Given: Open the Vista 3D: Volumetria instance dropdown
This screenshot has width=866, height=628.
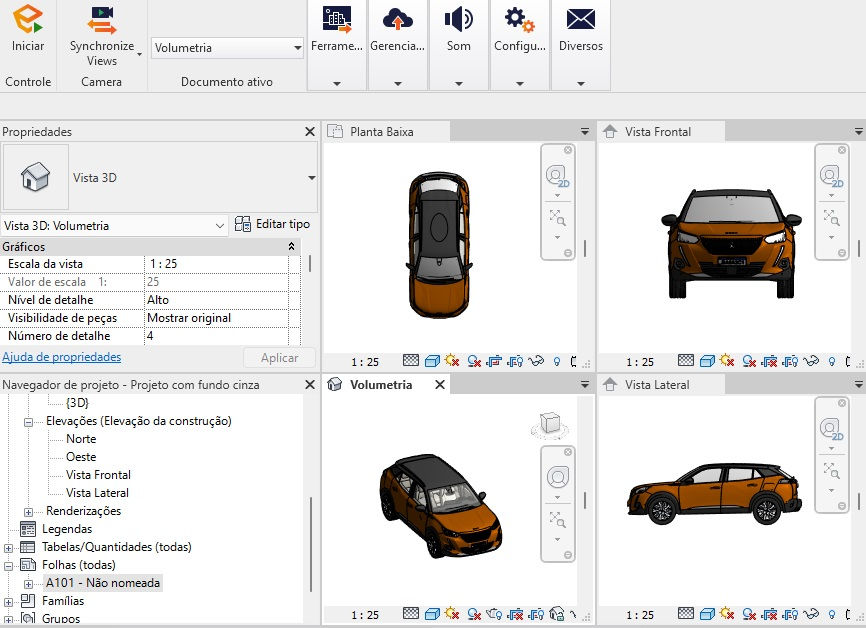Looking at the screenshot, I should [114, 225].
